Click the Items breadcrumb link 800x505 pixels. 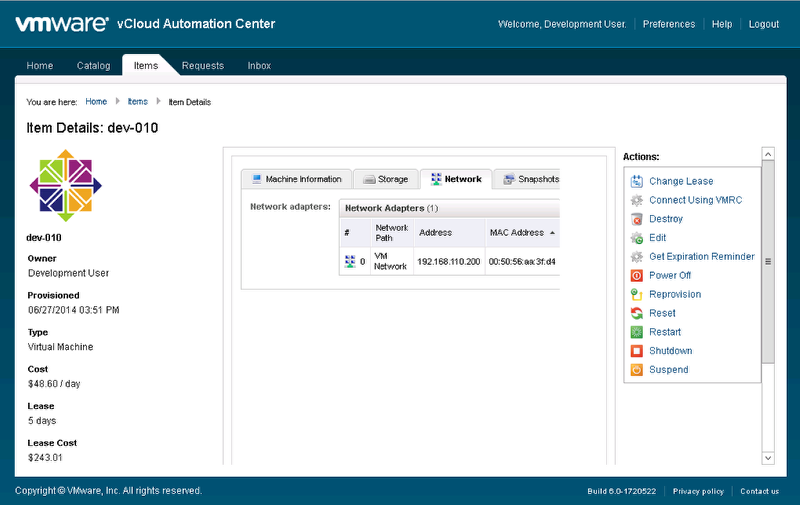138,102
